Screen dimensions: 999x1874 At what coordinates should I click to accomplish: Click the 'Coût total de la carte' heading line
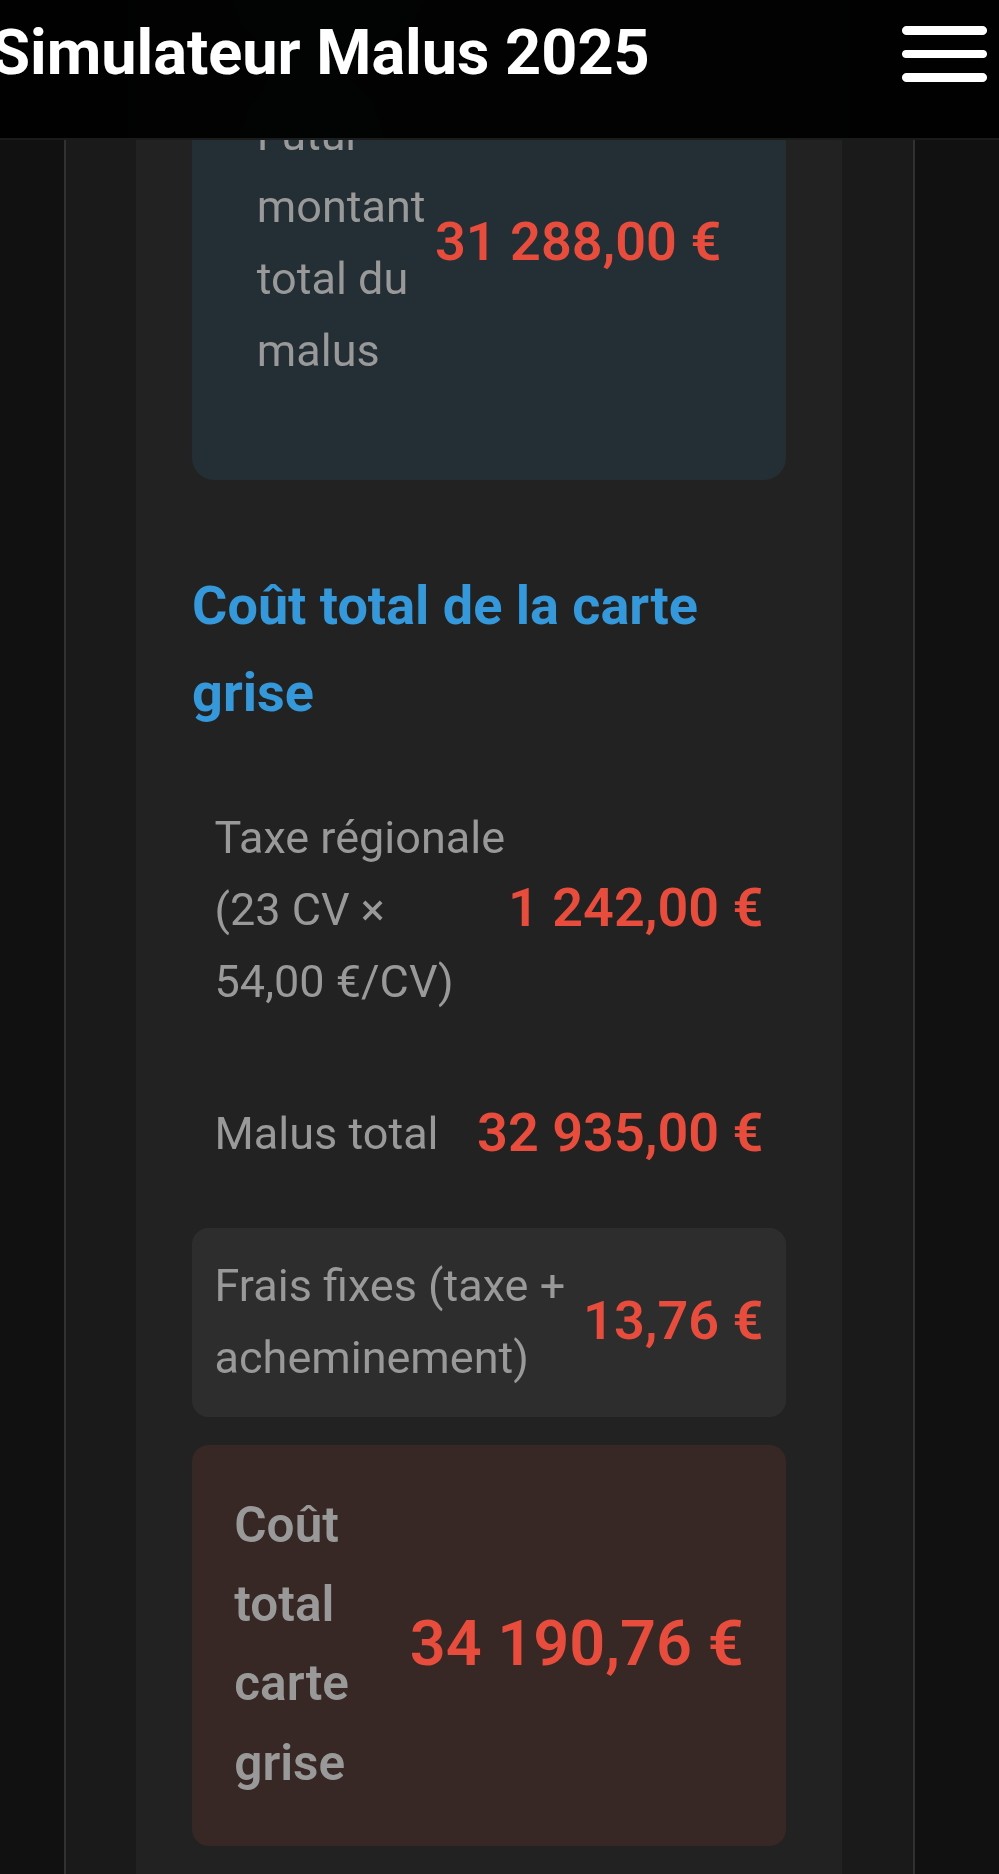(444, 606)
